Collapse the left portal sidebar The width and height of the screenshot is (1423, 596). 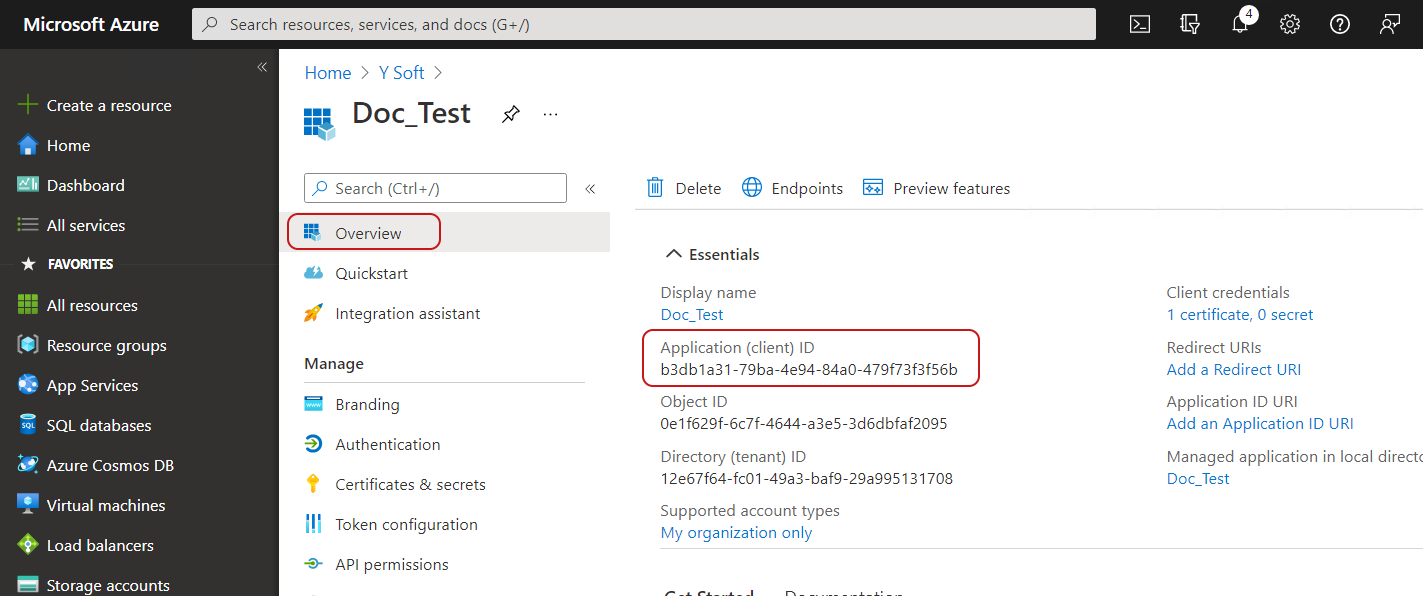point(262,67)
